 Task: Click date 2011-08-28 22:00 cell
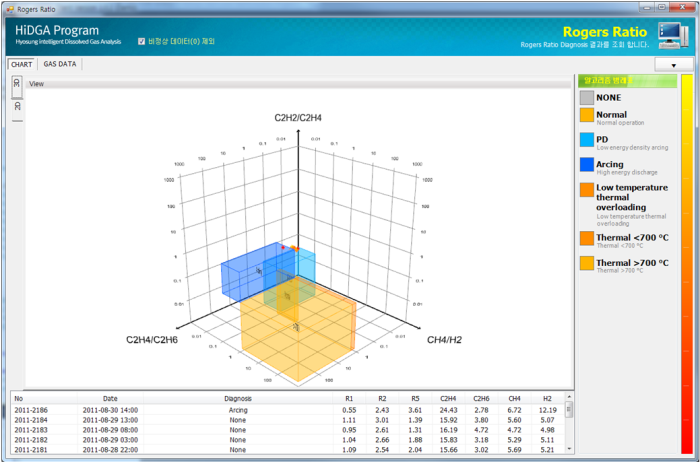coord(110,450)
